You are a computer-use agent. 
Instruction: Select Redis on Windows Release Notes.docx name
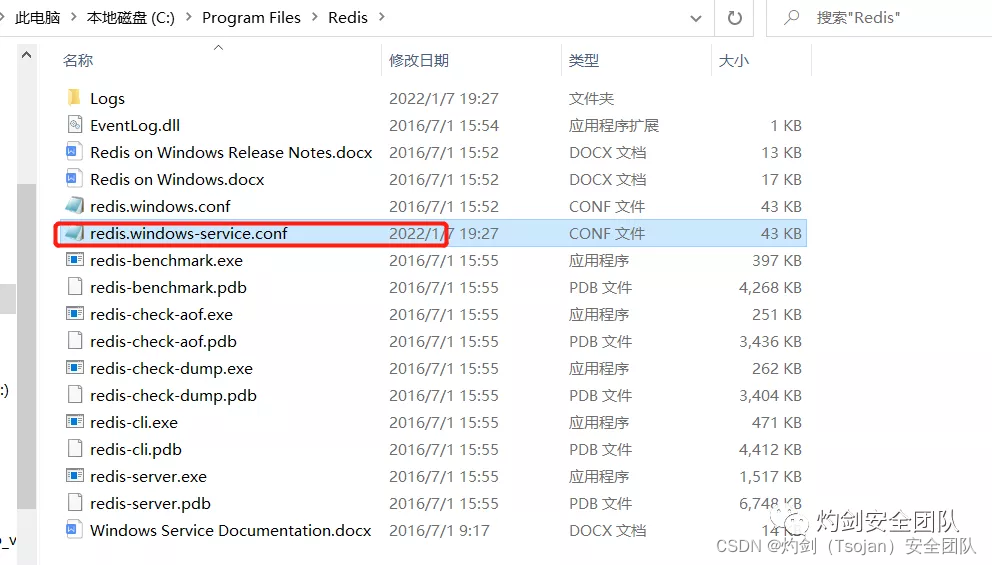(232, 152)
